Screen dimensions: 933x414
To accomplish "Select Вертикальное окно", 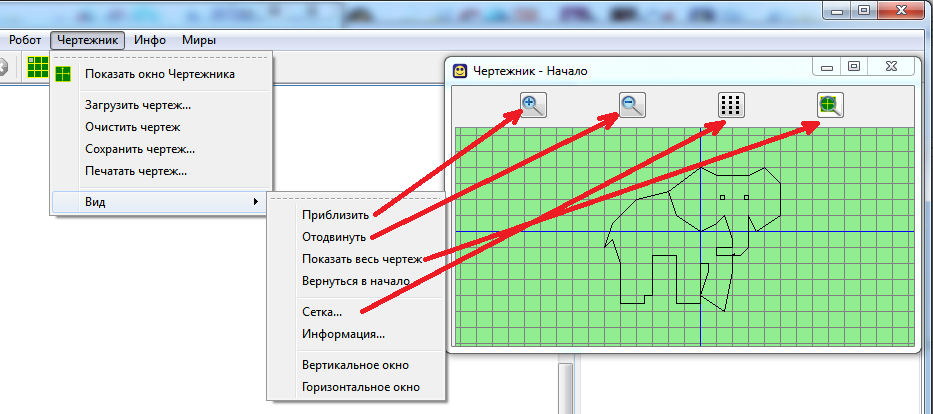I will pyautogui.click(x=355, y=365).
